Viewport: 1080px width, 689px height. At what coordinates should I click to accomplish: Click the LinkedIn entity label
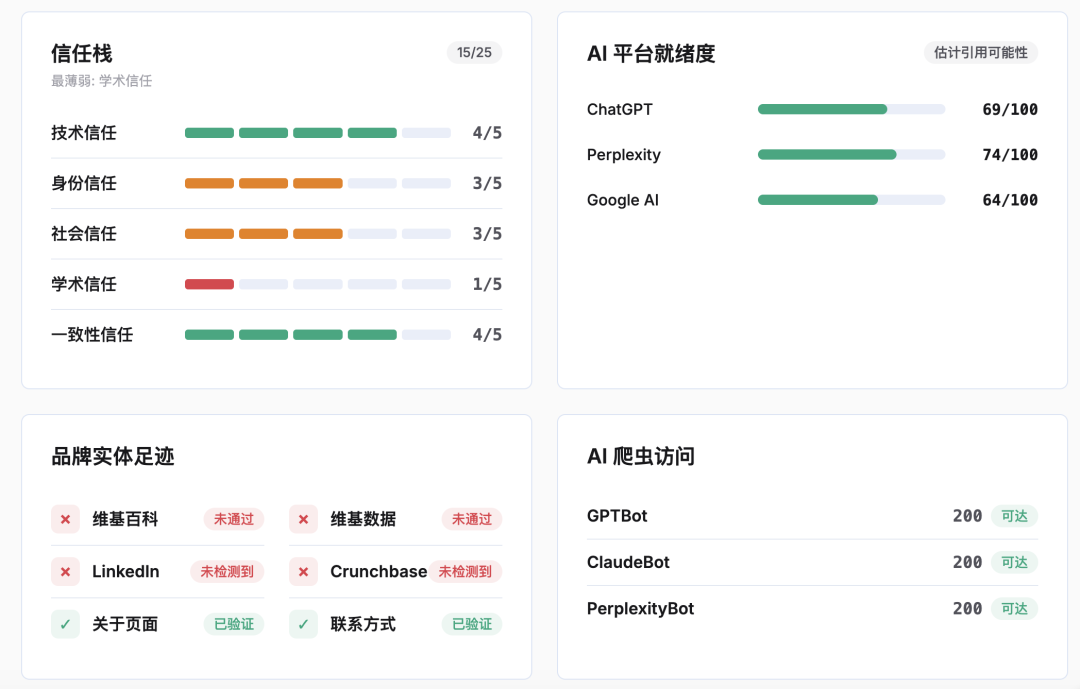125,572
